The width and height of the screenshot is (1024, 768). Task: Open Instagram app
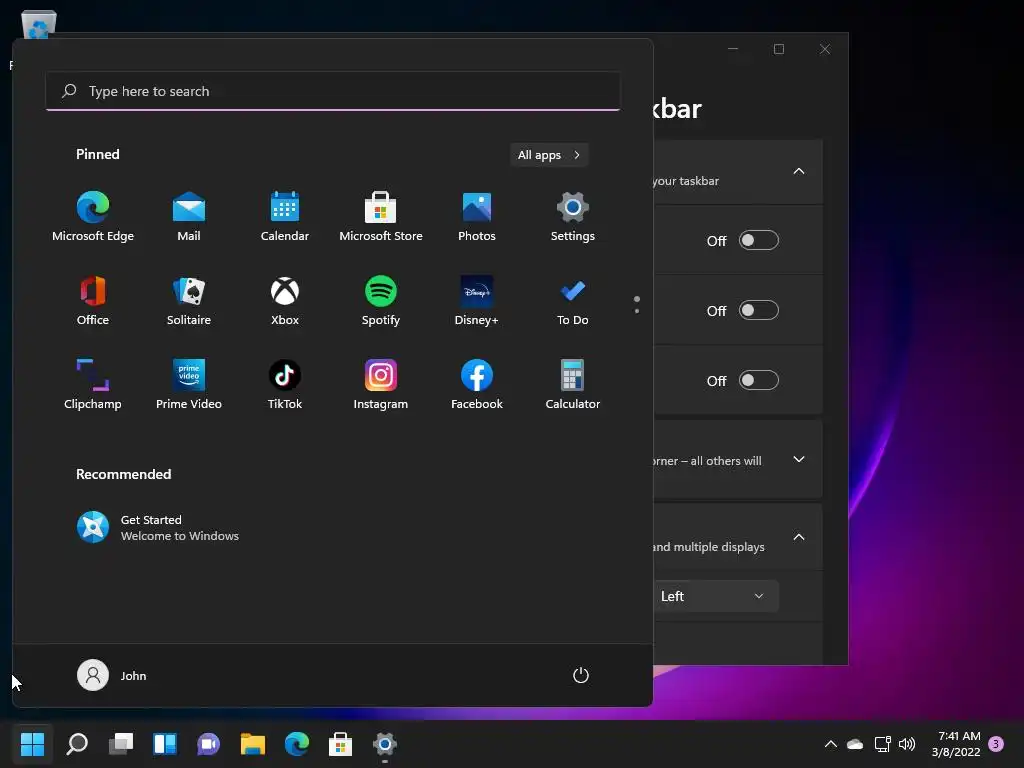tap(381, 385)
